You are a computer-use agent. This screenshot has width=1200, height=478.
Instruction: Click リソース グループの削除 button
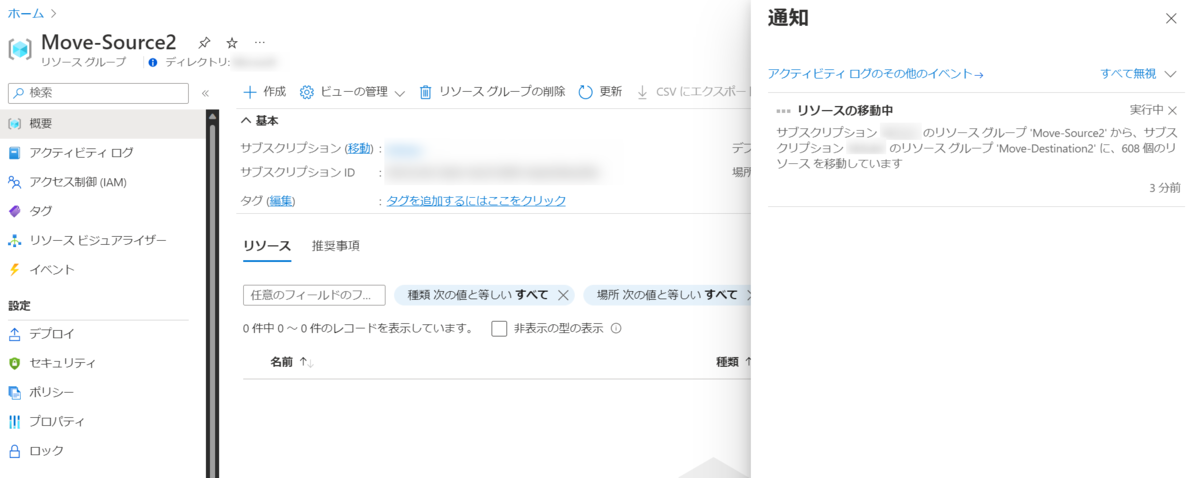tap(492, 92)
